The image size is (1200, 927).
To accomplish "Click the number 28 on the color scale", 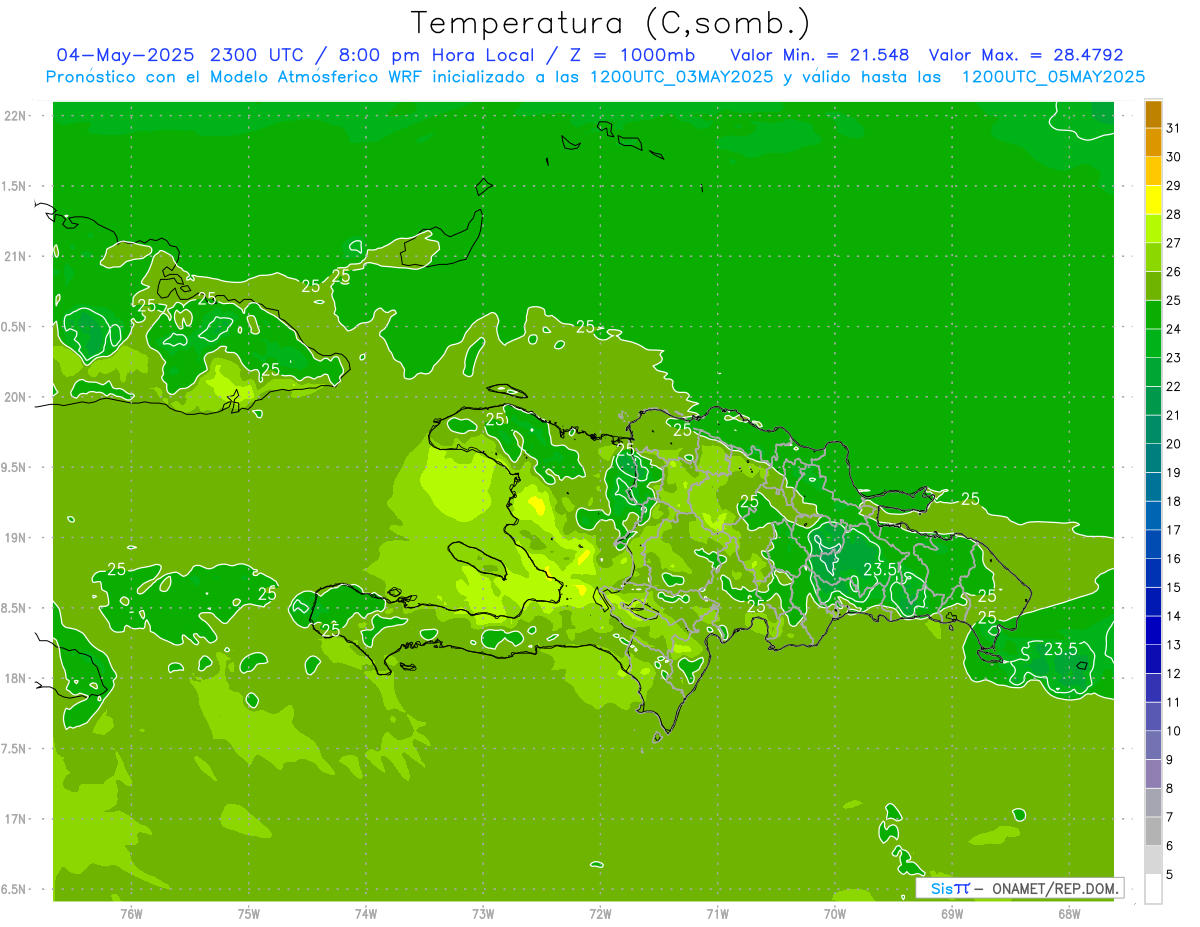I will 1174,214.
